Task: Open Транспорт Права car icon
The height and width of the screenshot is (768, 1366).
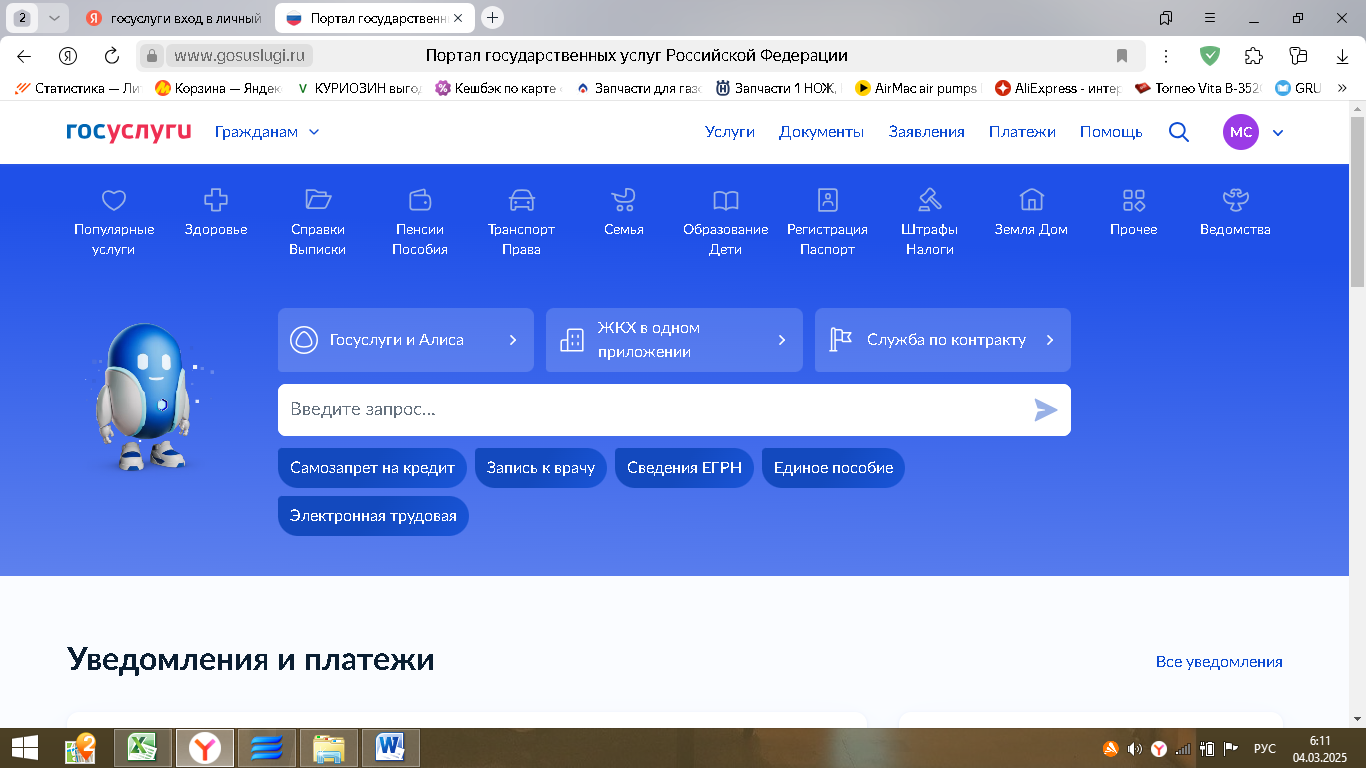Action: click(521, 200)
